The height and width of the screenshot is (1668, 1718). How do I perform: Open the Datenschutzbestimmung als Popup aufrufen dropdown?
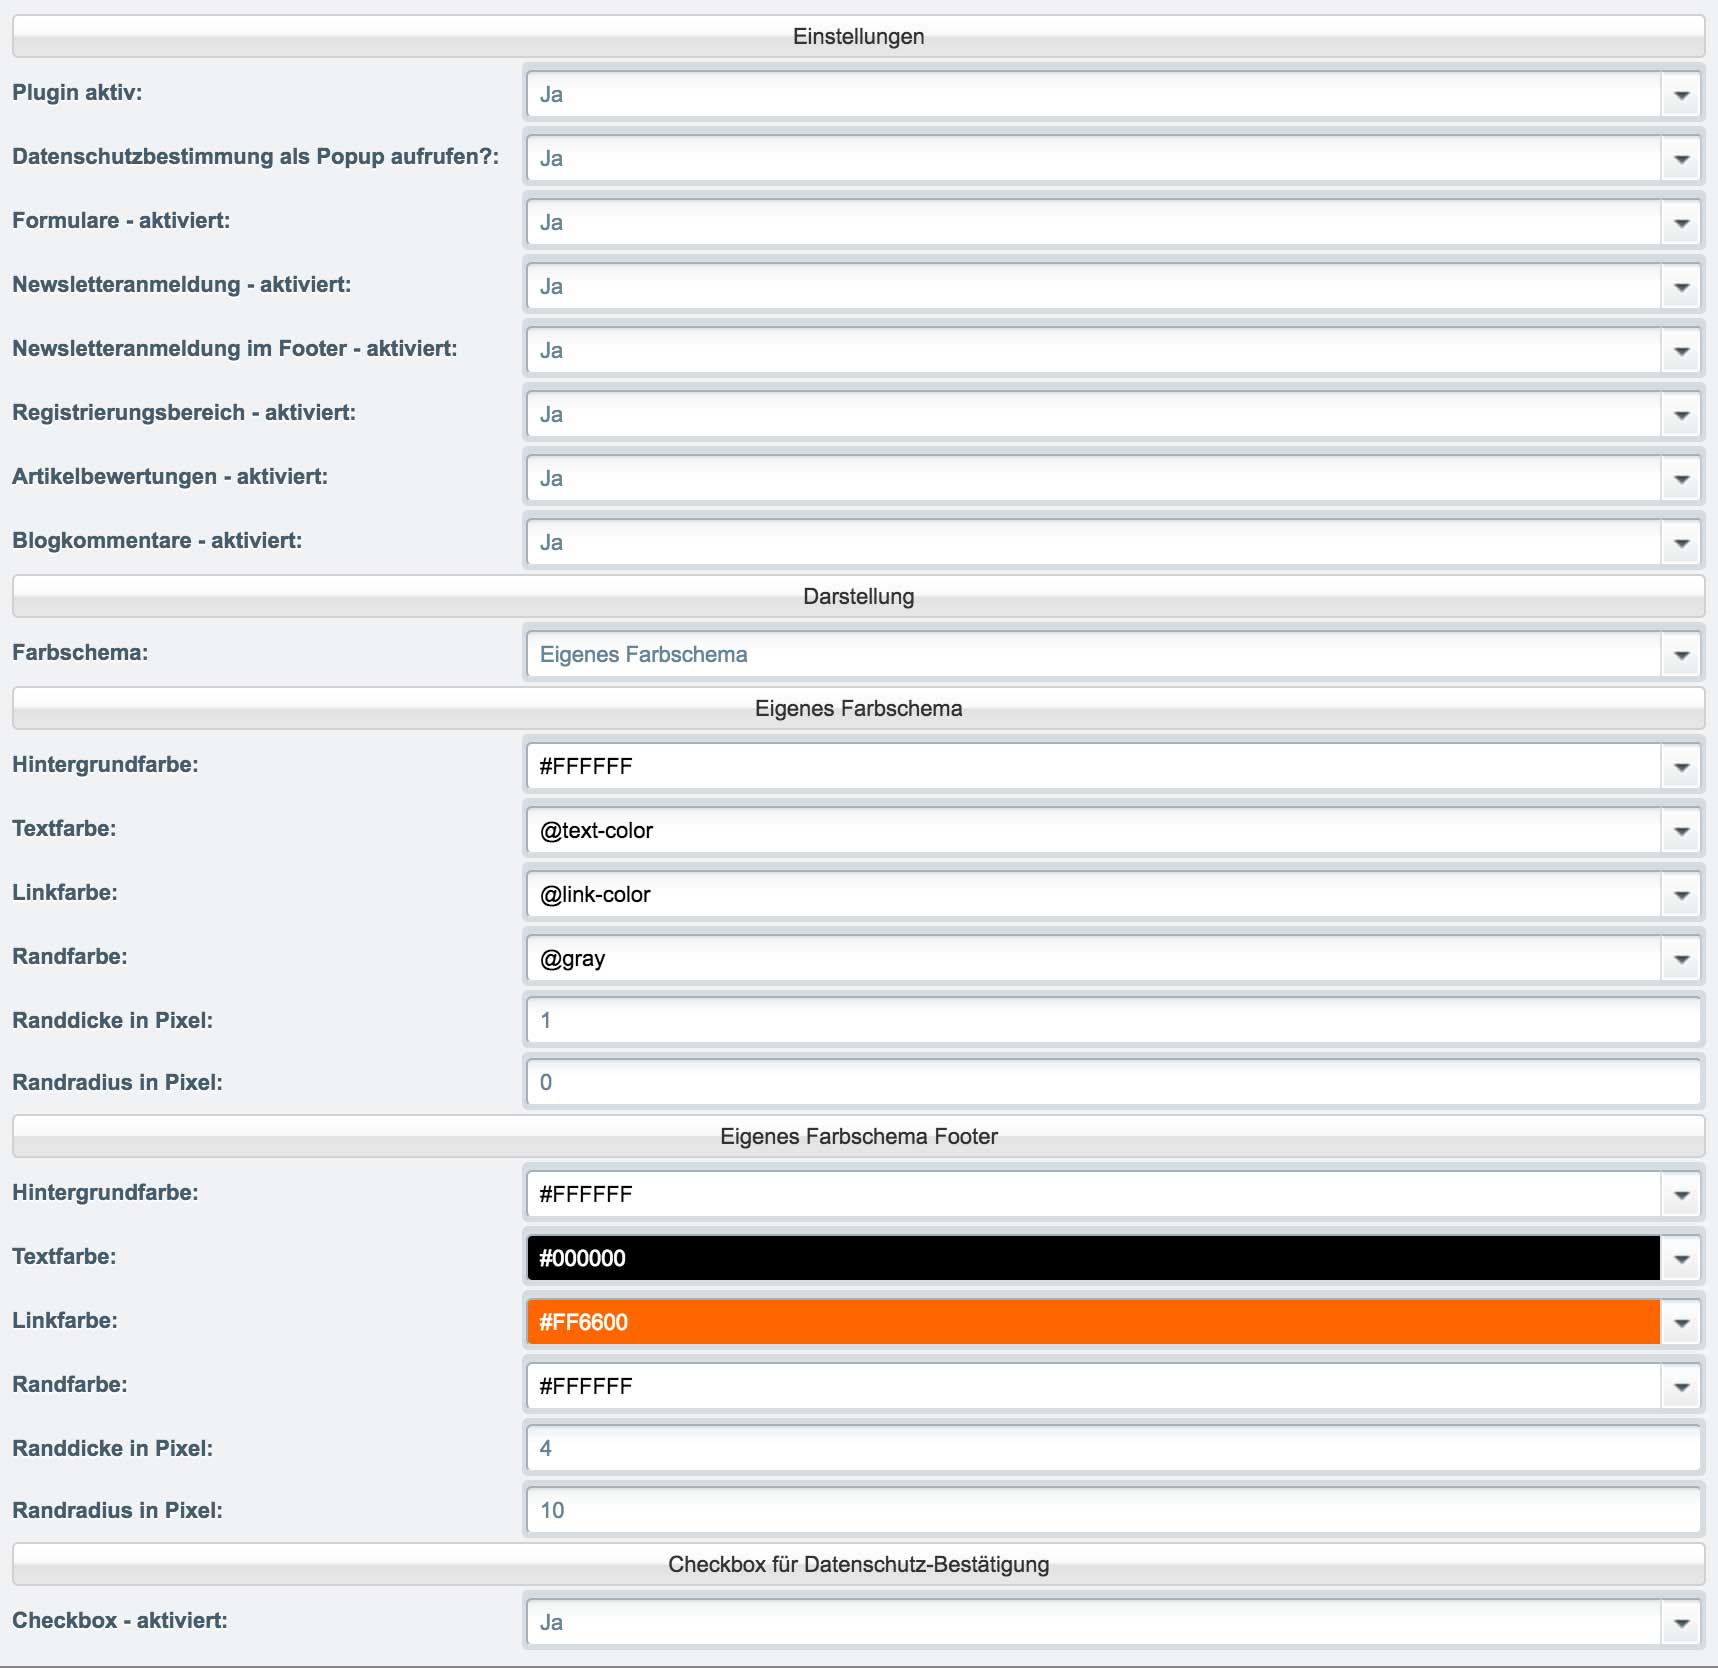pos(1113,158)
